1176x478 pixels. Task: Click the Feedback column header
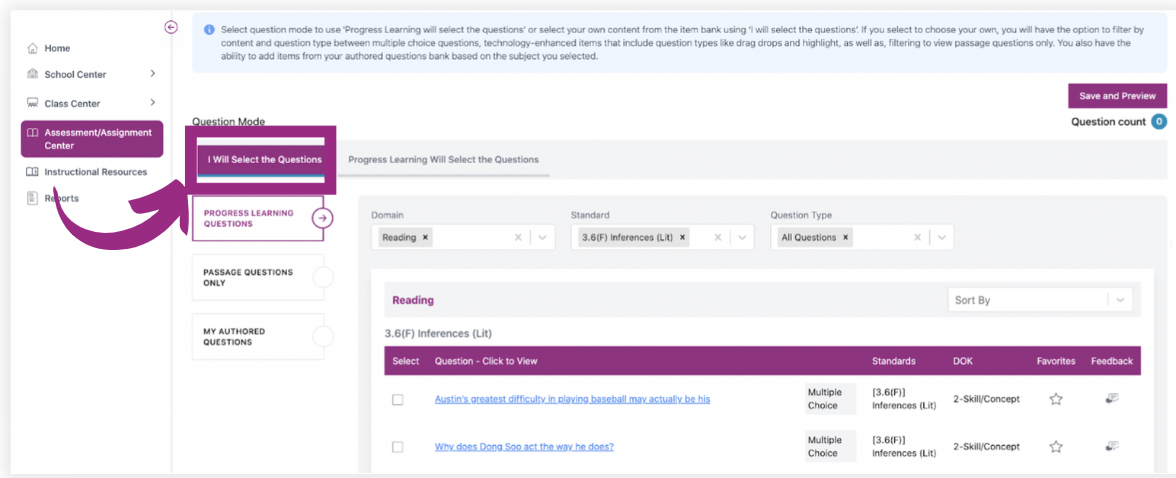pos(1112,361)
